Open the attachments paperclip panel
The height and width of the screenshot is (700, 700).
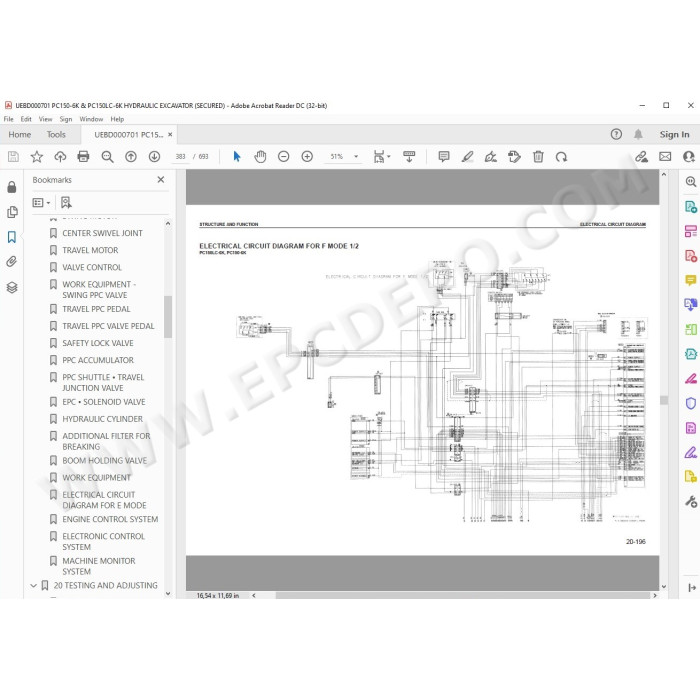click(x=12, y=262)
